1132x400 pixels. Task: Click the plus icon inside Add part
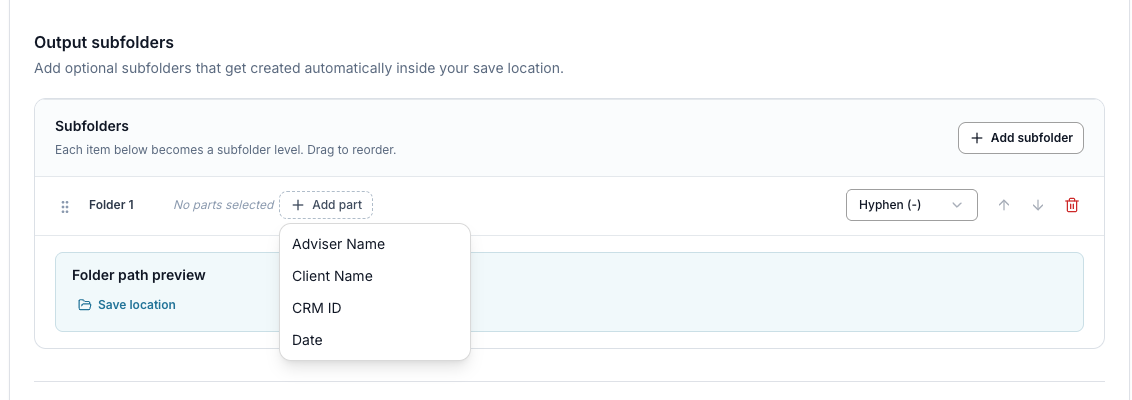(x=297, y=205)
